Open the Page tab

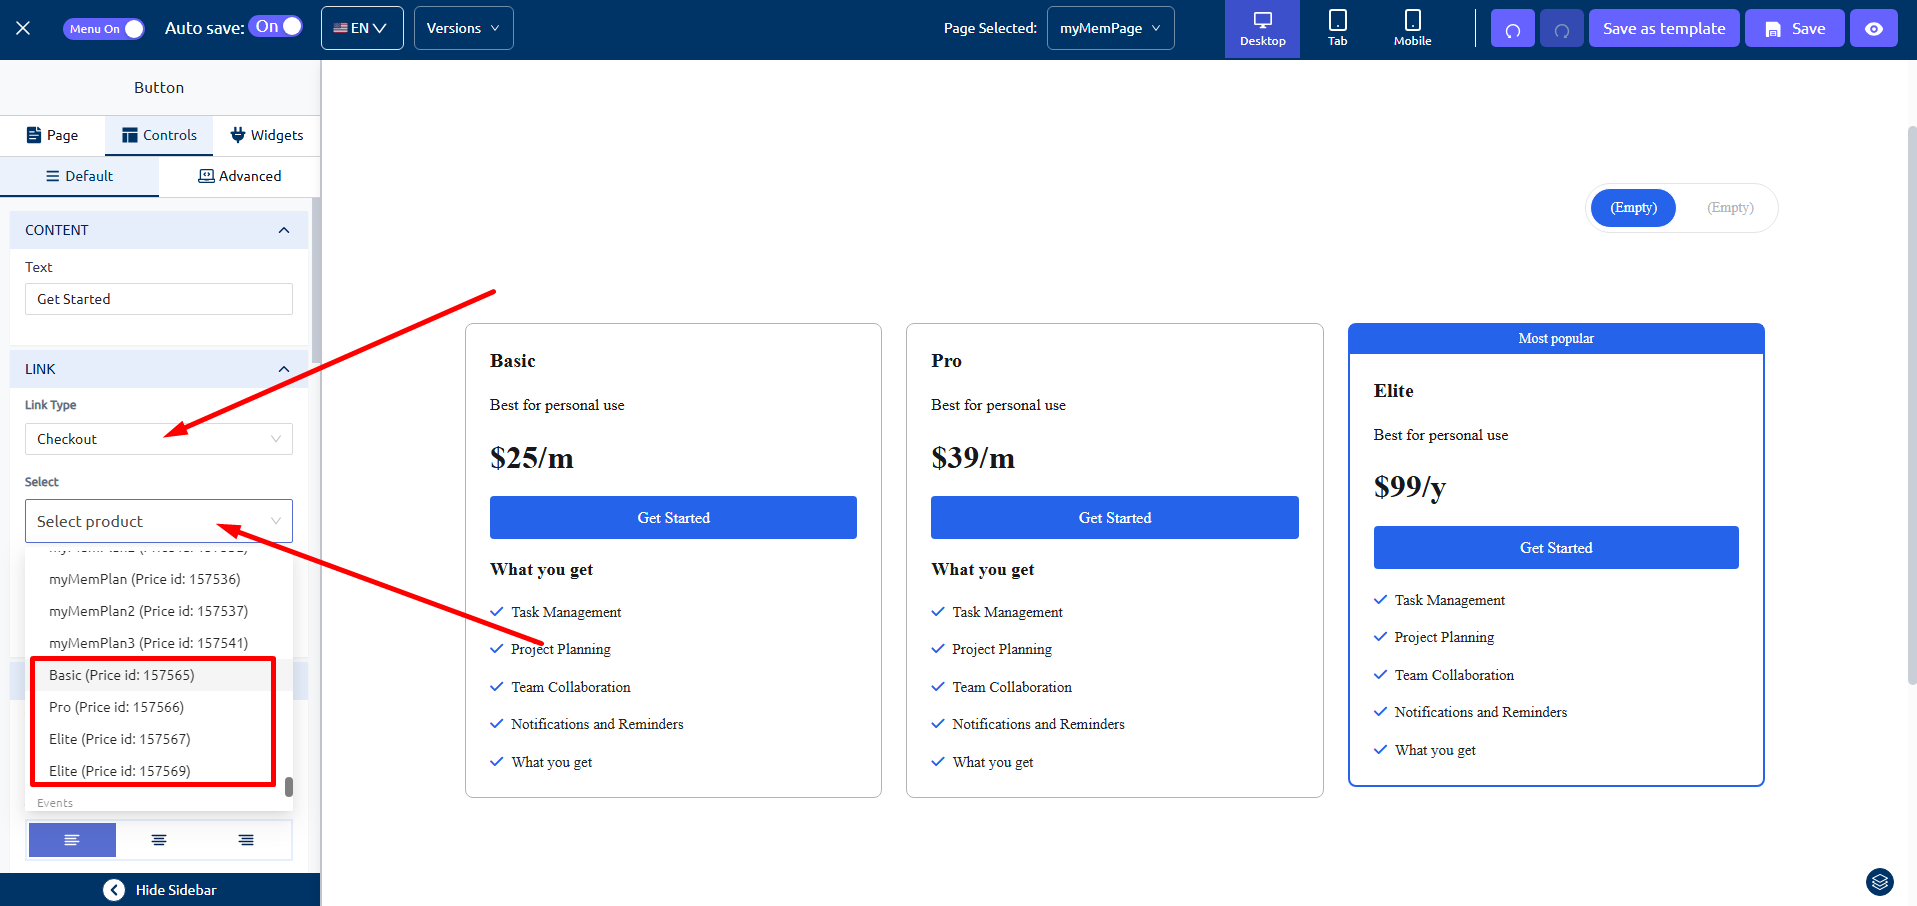coord(52,135)
